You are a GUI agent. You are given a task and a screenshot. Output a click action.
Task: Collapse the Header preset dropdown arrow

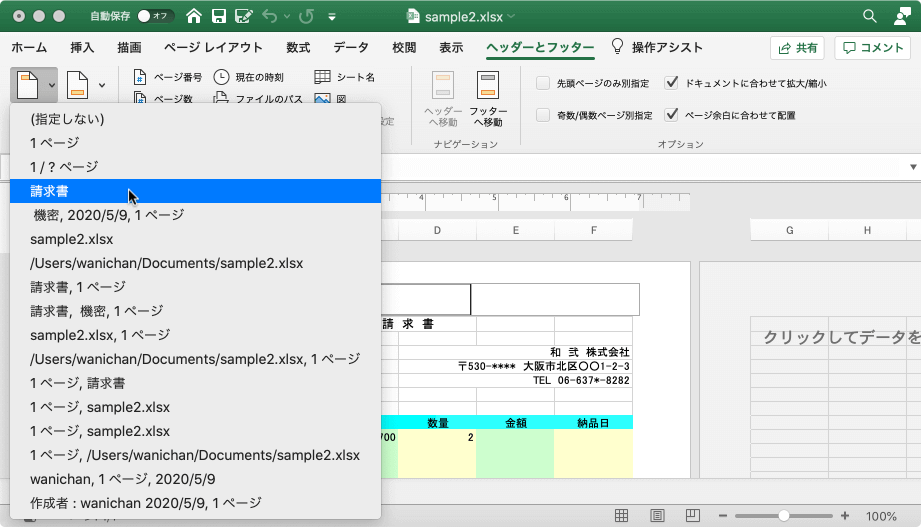pyautogui.click(x=52, y=85)
